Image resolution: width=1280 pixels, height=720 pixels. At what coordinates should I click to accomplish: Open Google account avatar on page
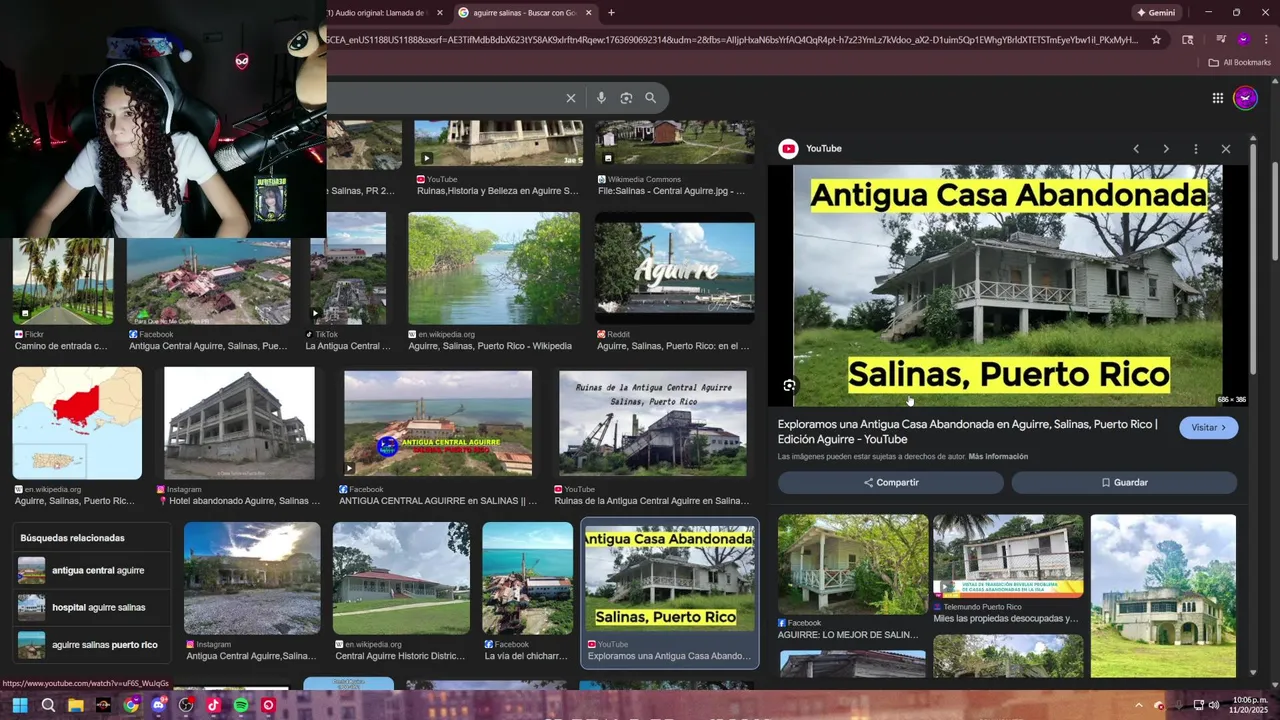[x=1245, y=98]
